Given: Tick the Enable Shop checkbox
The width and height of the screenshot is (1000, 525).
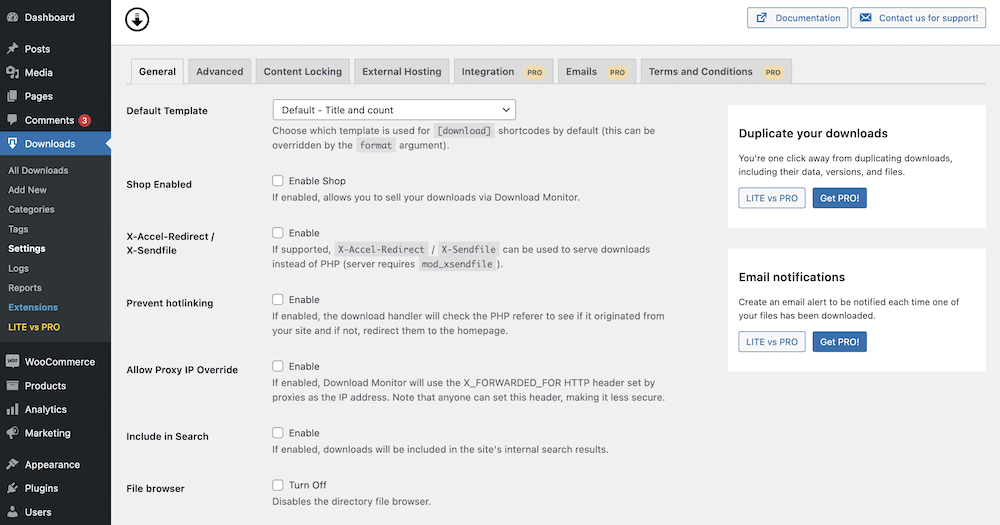Looking at the screenshot, I should (277, 181).
